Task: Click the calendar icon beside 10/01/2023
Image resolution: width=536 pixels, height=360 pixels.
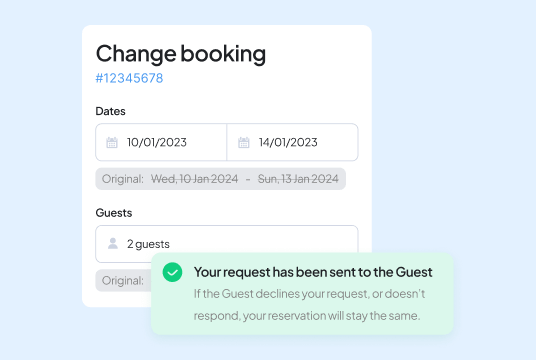Action: pyautogui.click(x=112, y=142)
